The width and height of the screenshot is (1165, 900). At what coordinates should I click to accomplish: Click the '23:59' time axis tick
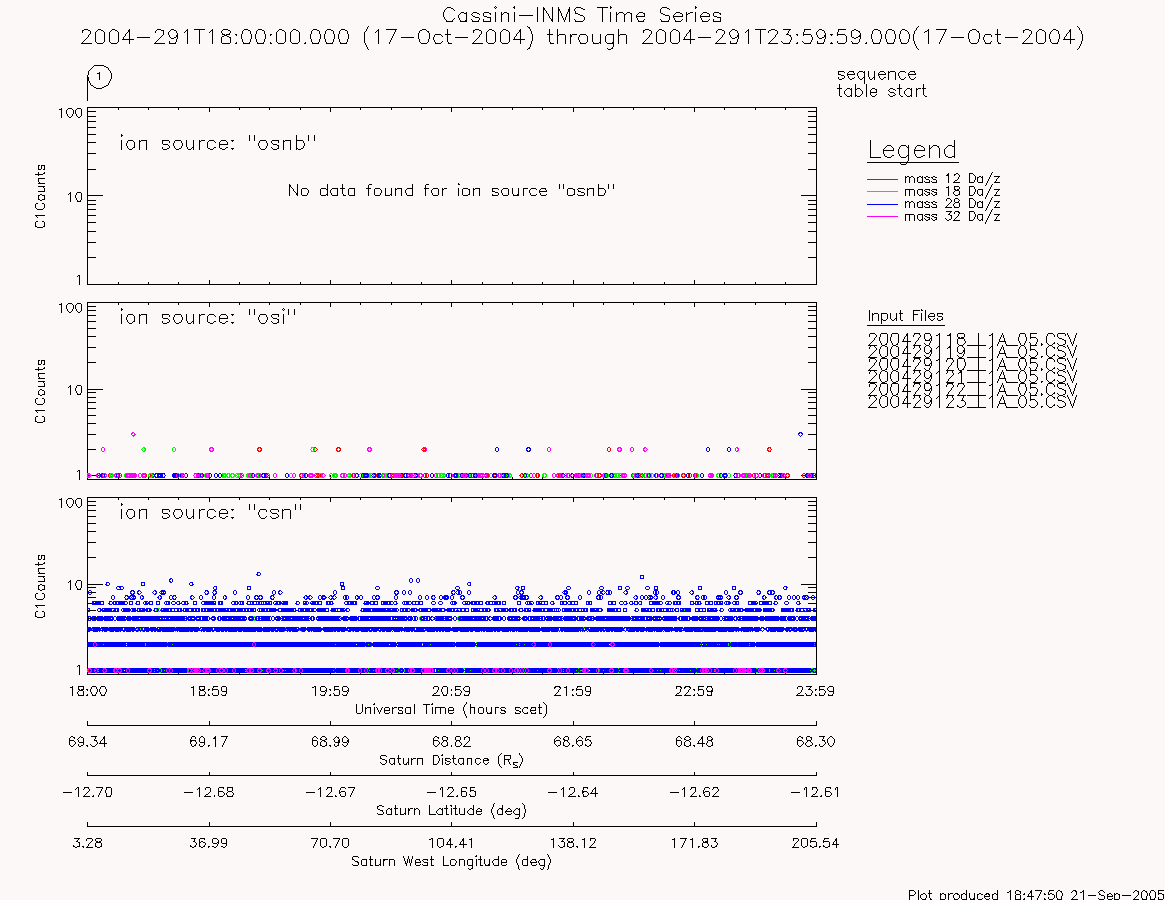point(815,691)
